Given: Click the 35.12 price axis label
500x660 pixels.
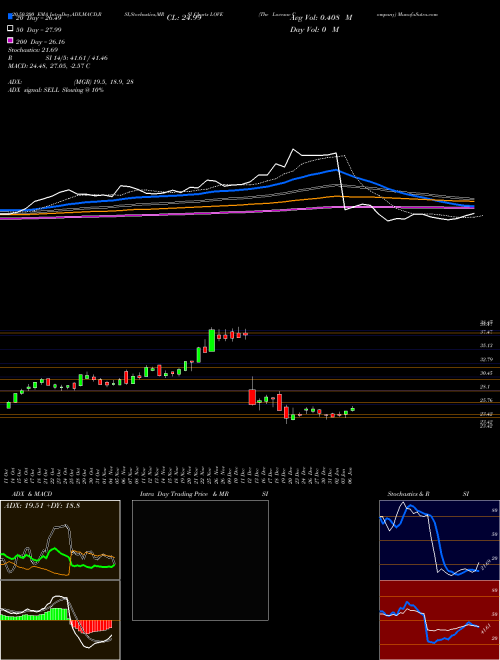Looking at the screenshot, I should click(487, 345).
